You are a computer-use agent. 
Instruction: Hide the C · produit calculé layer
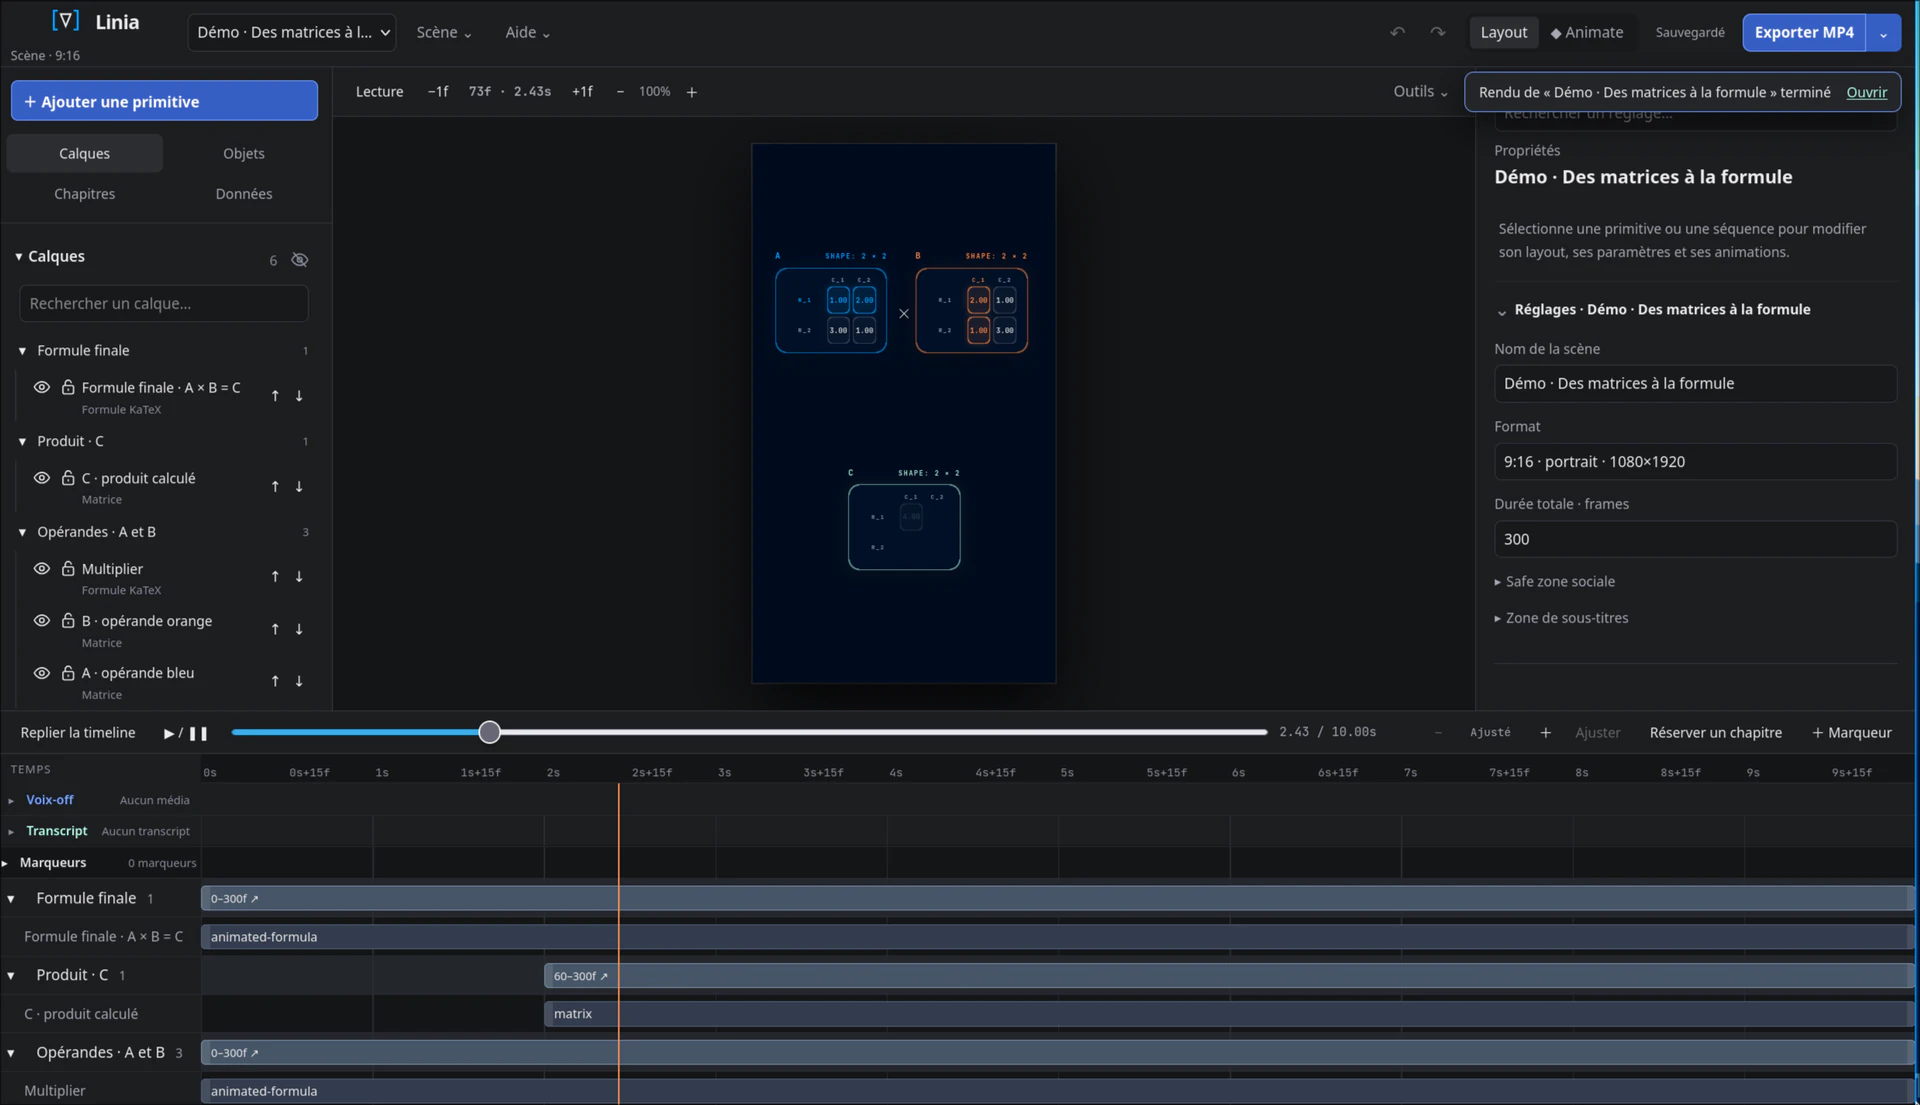pyautogui.click(x=42, y=478)
